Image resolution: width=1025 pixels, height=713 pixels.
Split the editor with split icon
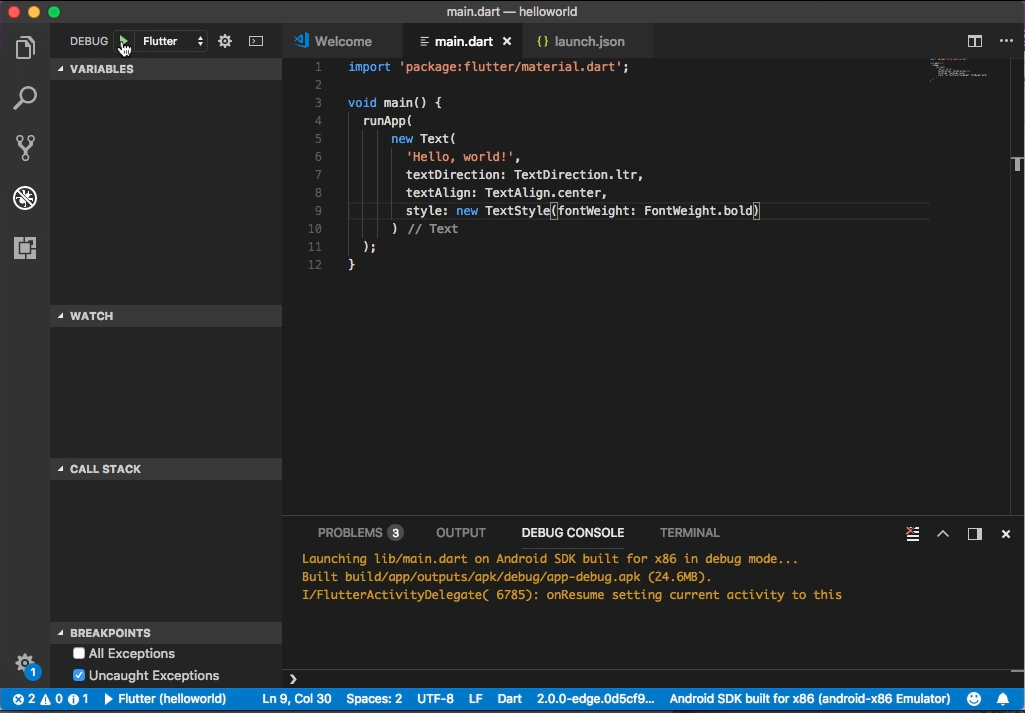click(x=975, y=41)
